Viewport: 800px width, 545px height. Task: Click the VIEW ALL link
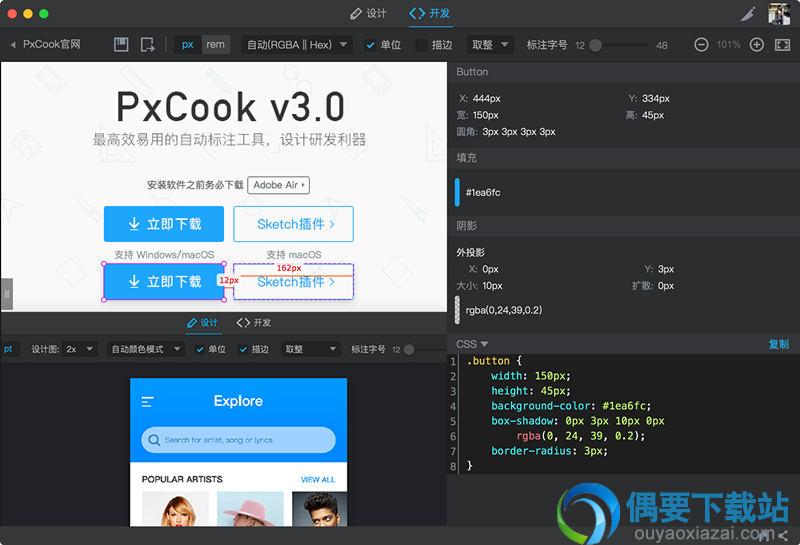(x=318, y=480)
